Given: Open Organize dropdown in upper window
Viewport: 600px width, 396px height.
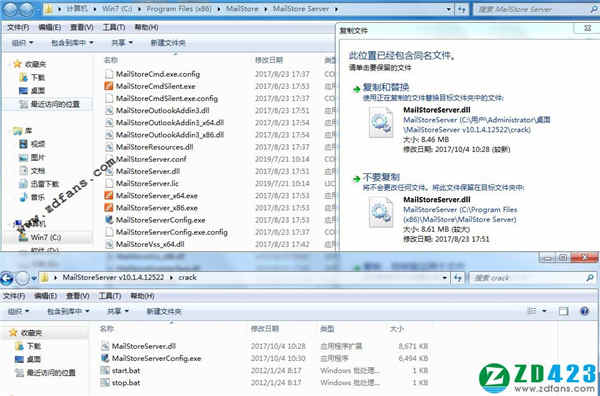Looking at the screenshot, I should (23, 43).
